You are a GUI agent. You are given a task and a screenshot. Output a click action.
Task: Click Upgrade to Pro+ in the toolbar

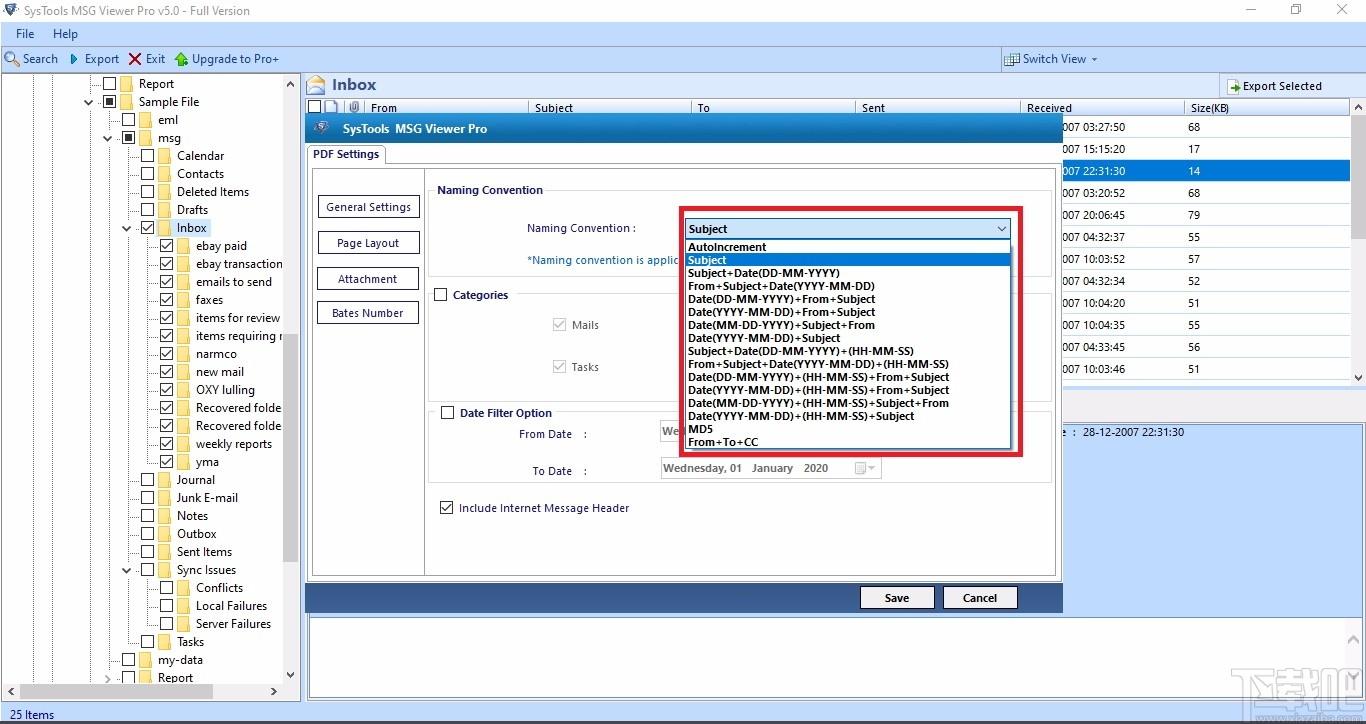[x=227, y=59]
